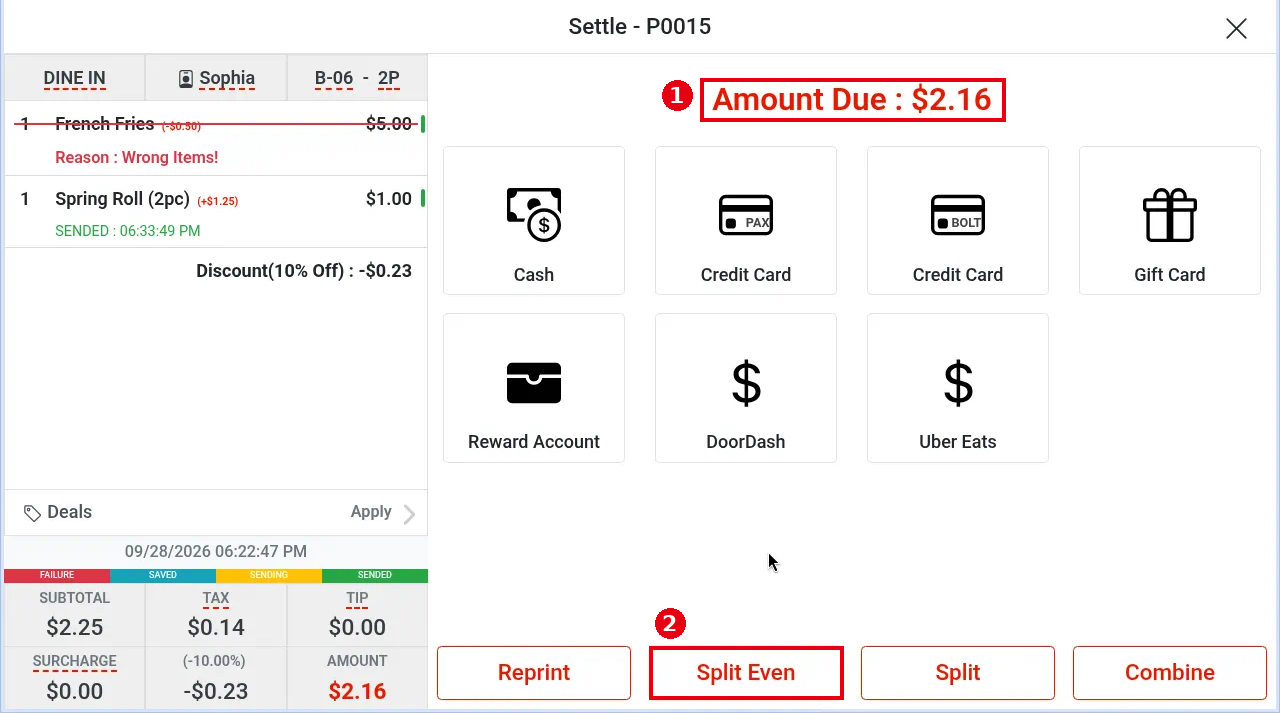Apply a deal to this order

371,512
